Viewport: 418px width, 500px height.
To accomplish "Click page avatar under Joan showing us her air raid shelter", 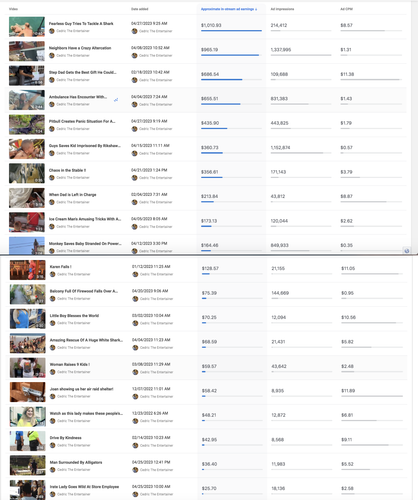I will click(x=52, y=396).
